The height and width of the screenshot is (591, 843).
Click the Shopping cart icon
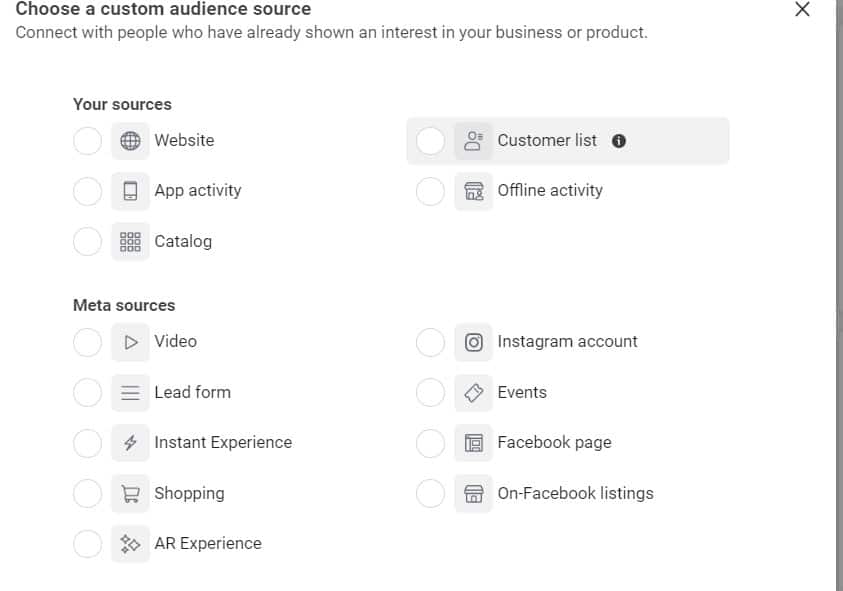coord(130,494)
